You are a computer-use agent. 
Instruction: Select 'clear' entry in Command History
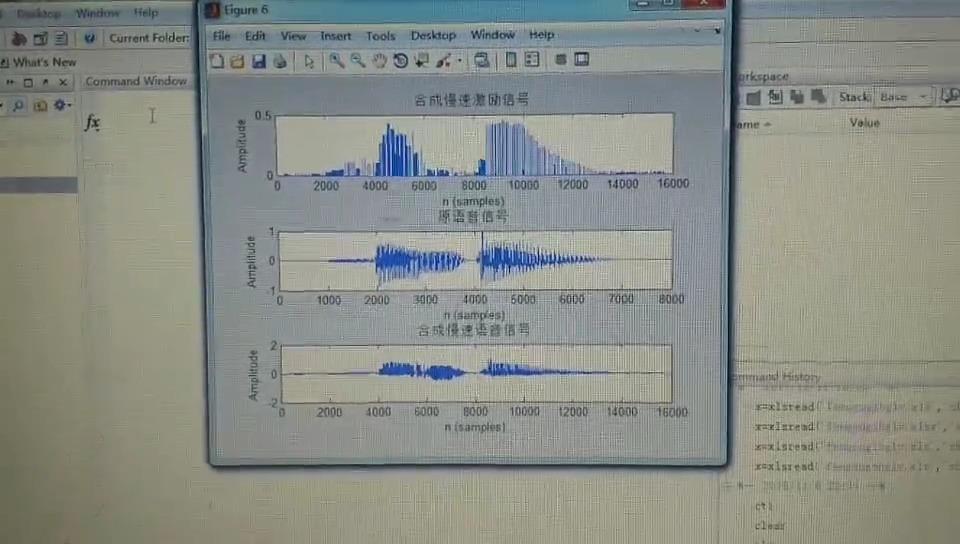[x=769, y=525]
